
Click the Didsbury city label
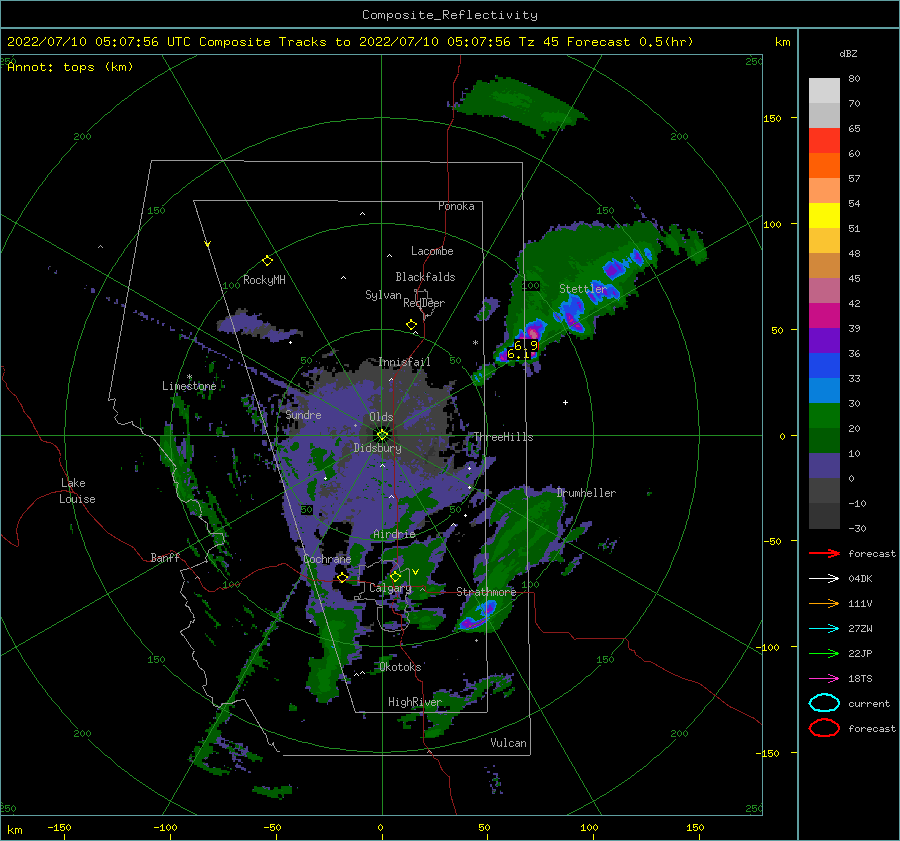click(x=378, y=448)
